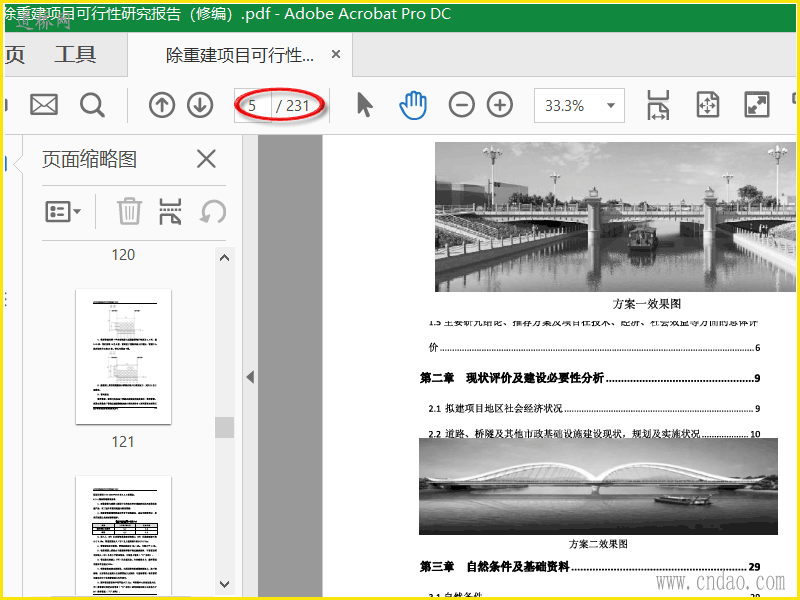
Task: Click the 2.2 道路、桥隧 contents entry
Action: (595, 434)
